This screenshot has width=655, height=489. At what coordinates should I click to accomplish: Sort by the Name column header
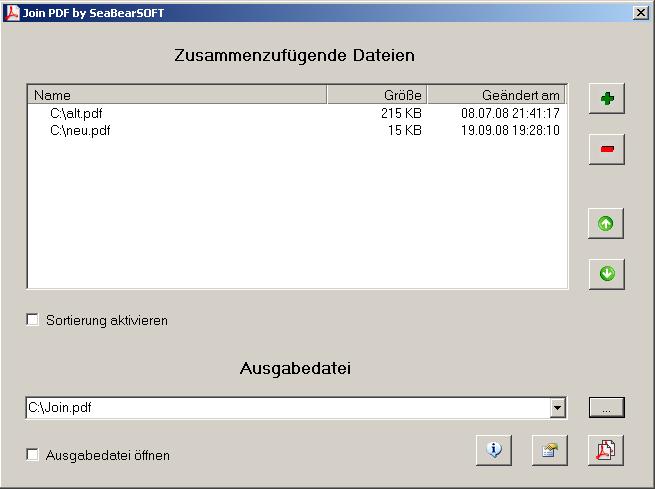(x=177, y=95)
